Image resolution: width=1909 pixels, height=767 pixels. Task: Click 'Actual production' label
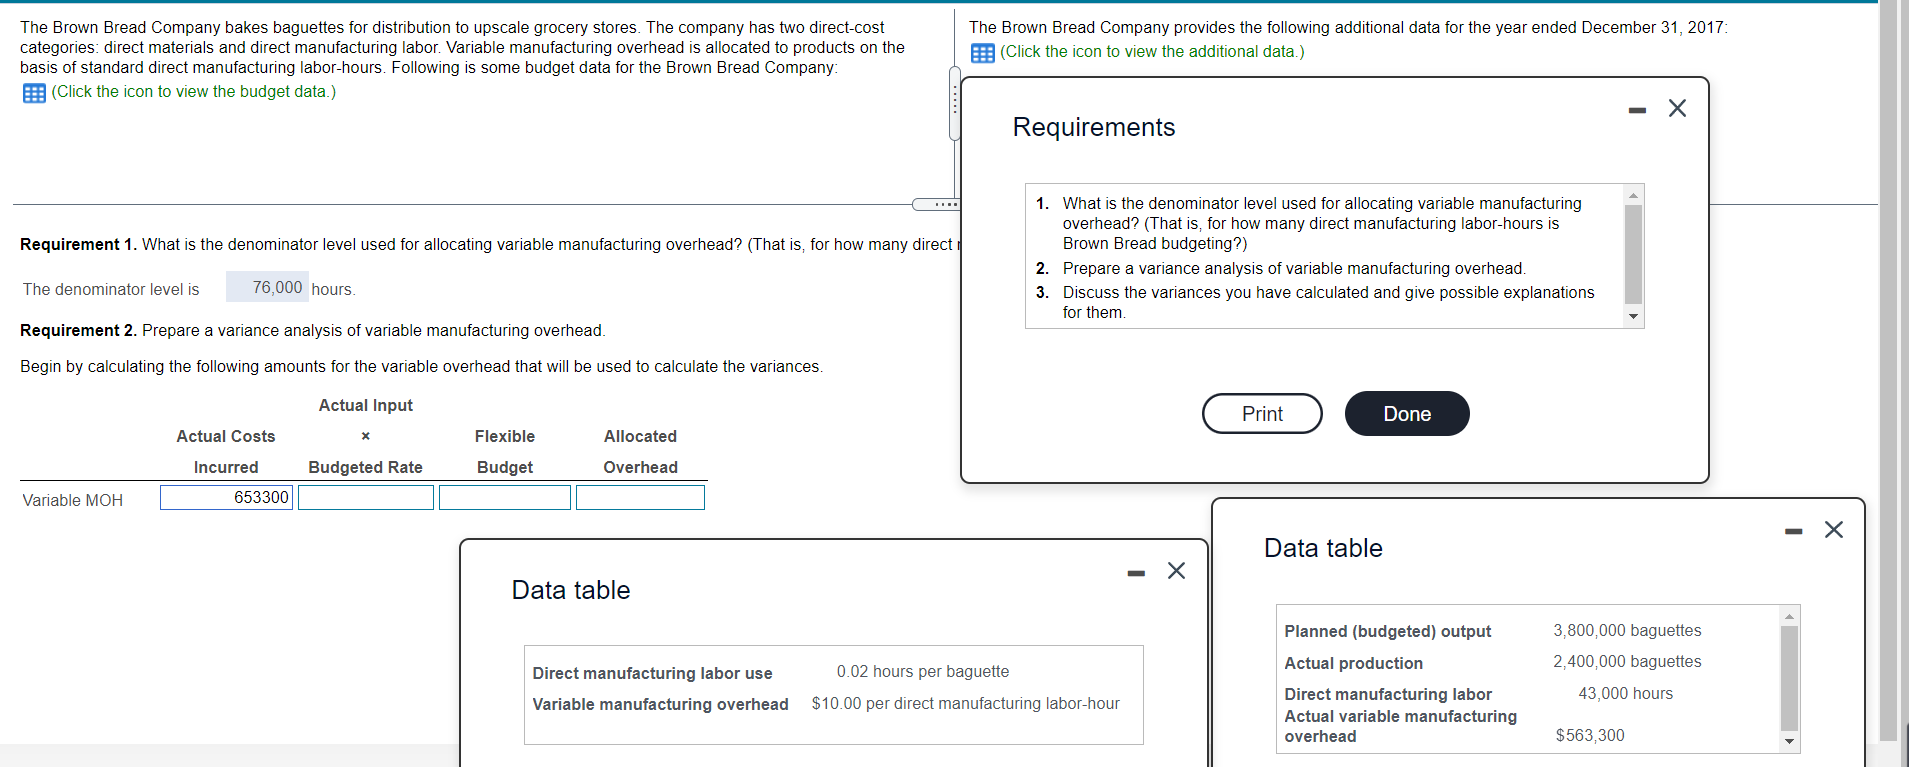click(x=1354, y=664)
